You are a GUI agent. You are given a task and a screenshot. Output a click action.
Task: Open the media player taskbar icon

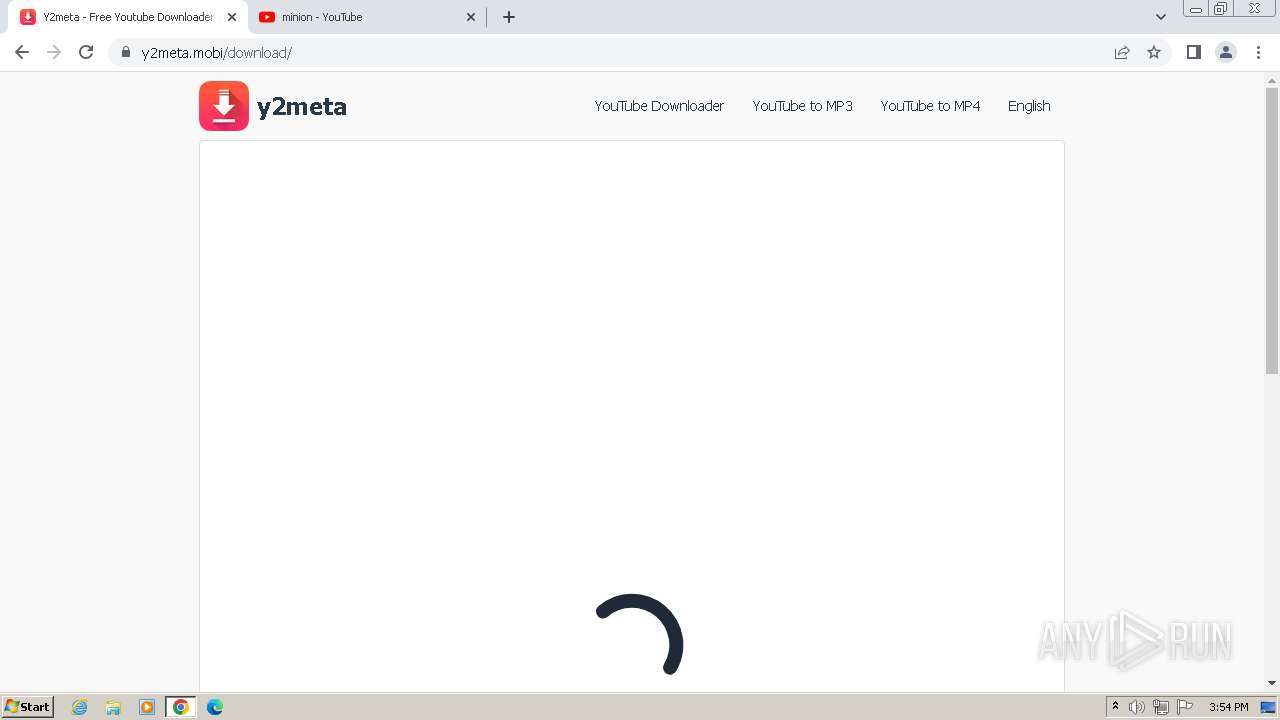[147, 707]
